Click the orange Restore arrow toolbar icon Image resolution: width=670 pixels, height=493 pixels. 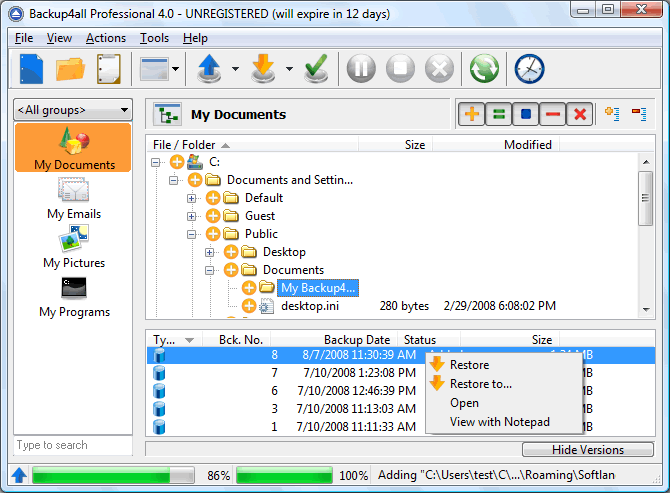point(264,70)
